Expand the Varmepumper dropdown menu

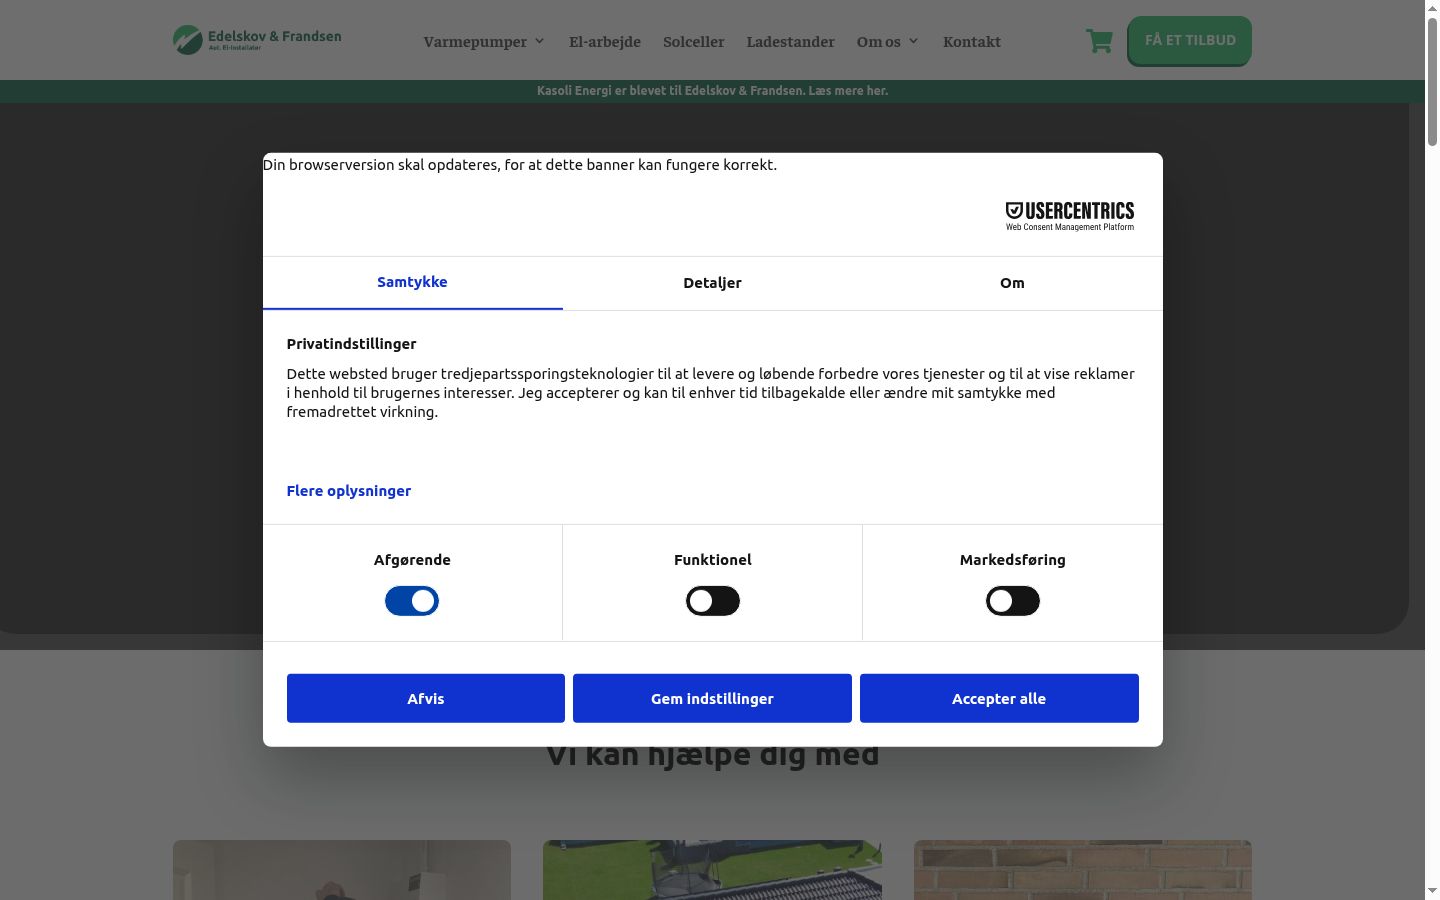(484, 41)
